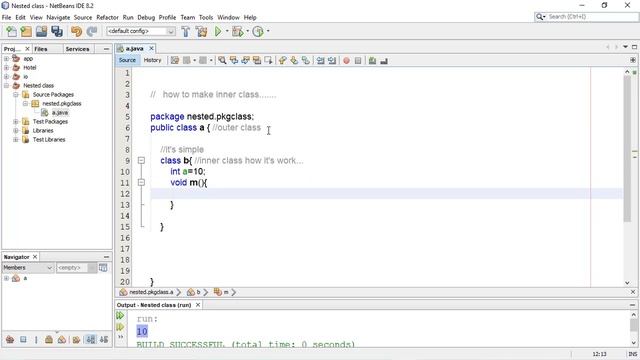Click the Shift Line Left icon

[x=320, y=60]
